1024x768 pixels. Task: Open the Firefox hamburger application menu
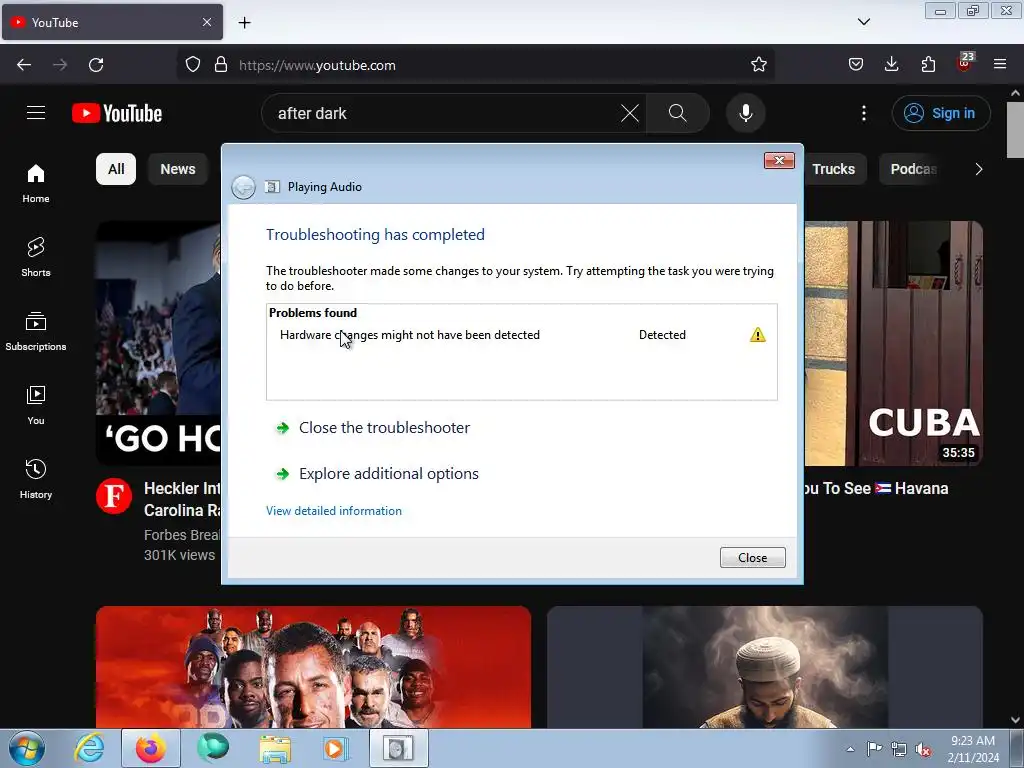1000,65
